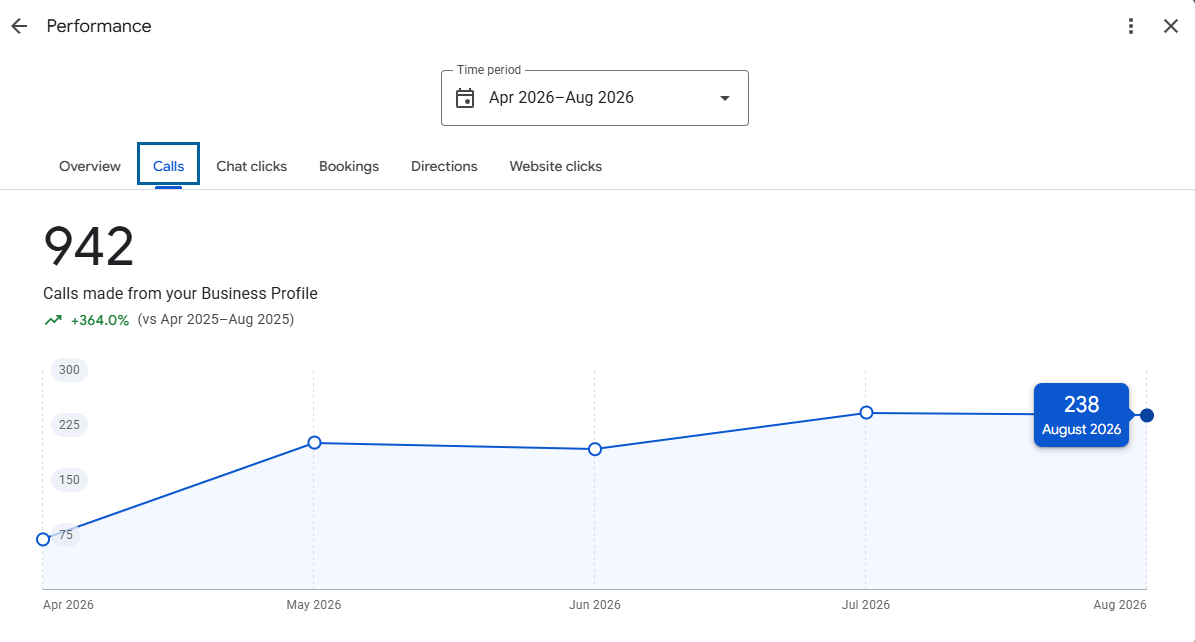
Task: Click the August 2026 filled data point
Action: [x=1147, y=416]
